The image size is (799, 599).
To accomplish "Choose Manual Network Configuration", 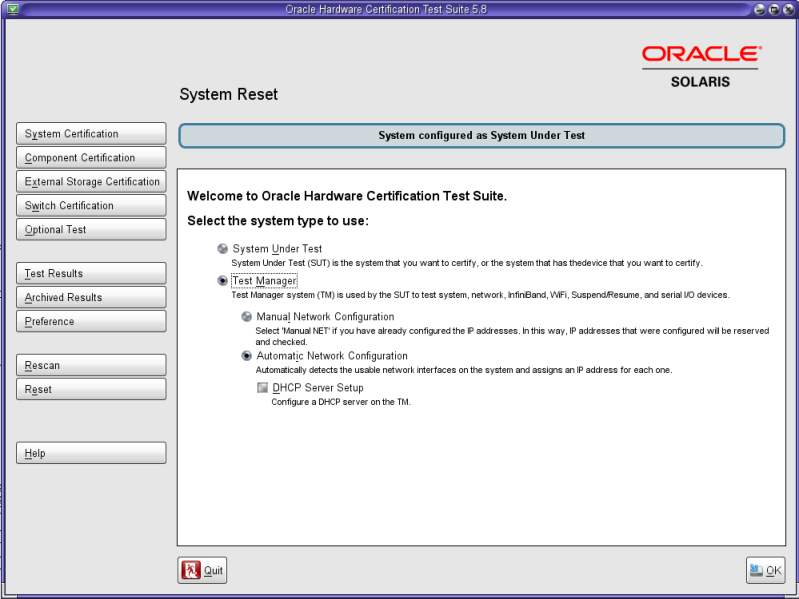I will point(247,317).
